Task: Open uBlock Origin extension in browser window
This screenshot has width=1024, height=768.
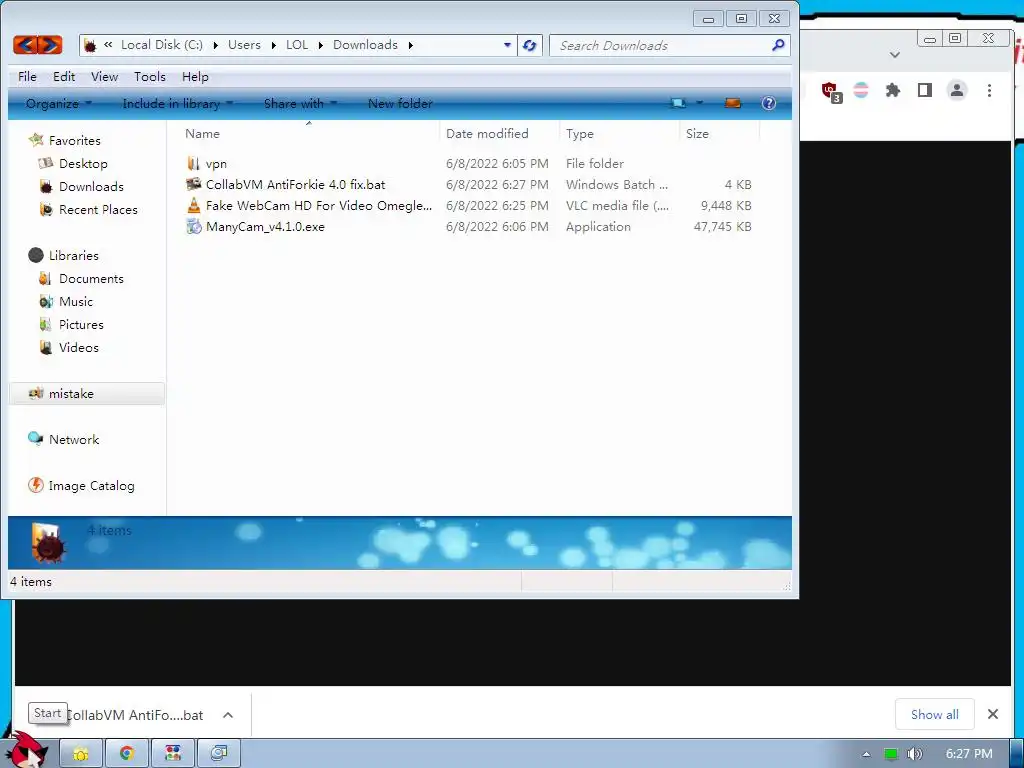Action: (831, 91)
